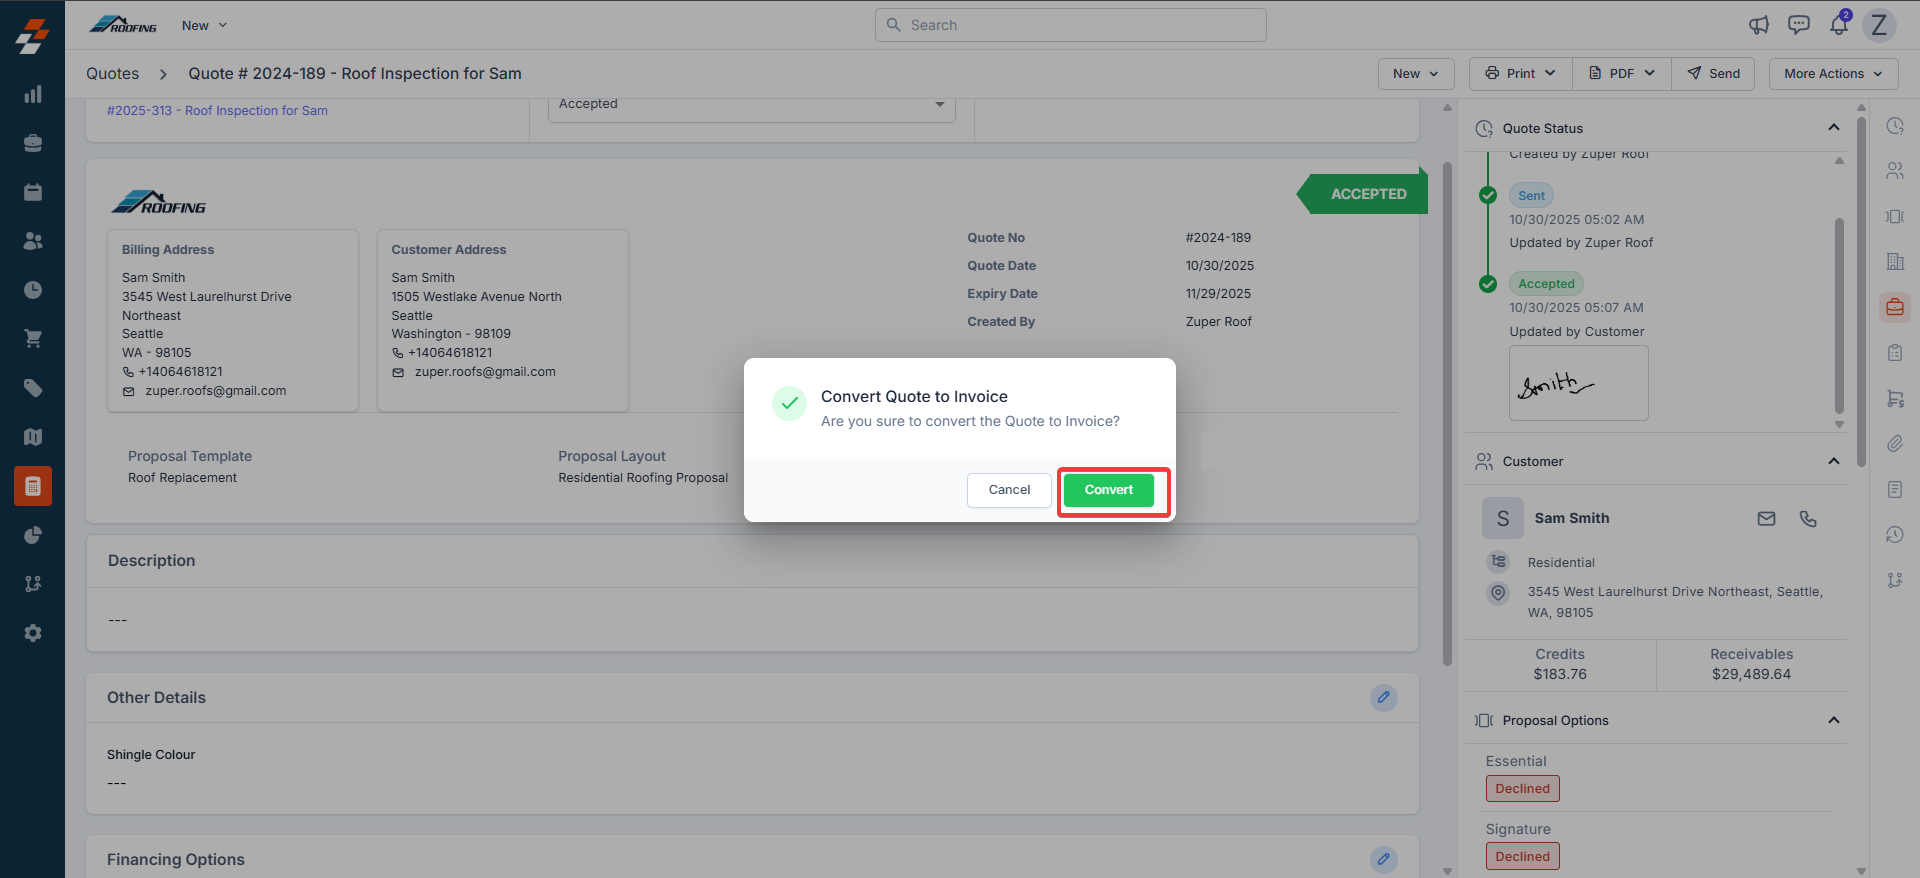
Task: Open the calendar sidebar icon
Action: pos(33,192)
